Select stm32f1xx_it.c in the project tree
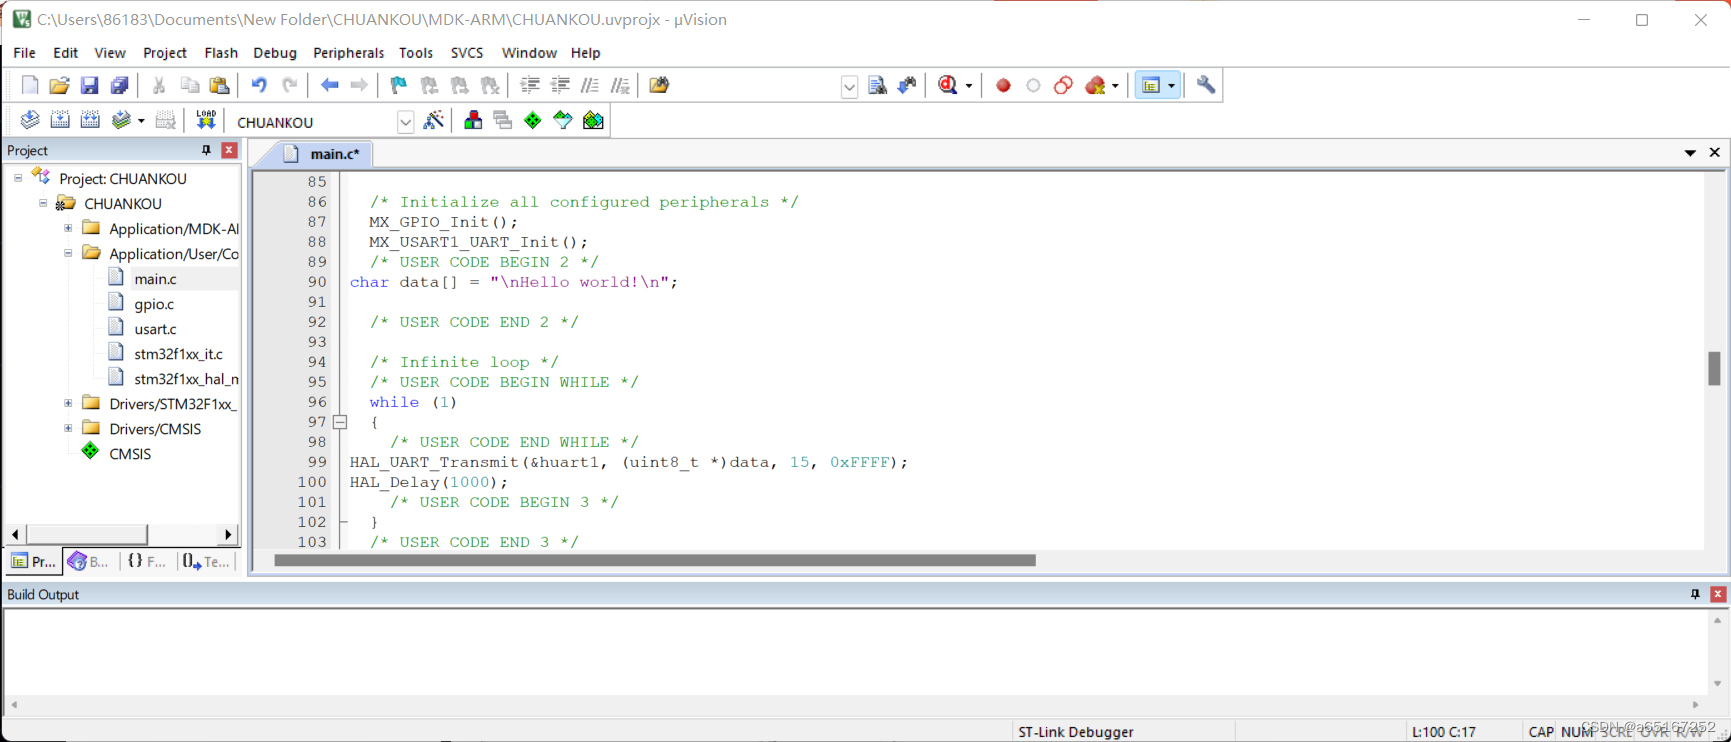The width and height of the screenshot is (1731, 742). click(x=178, y=354)
